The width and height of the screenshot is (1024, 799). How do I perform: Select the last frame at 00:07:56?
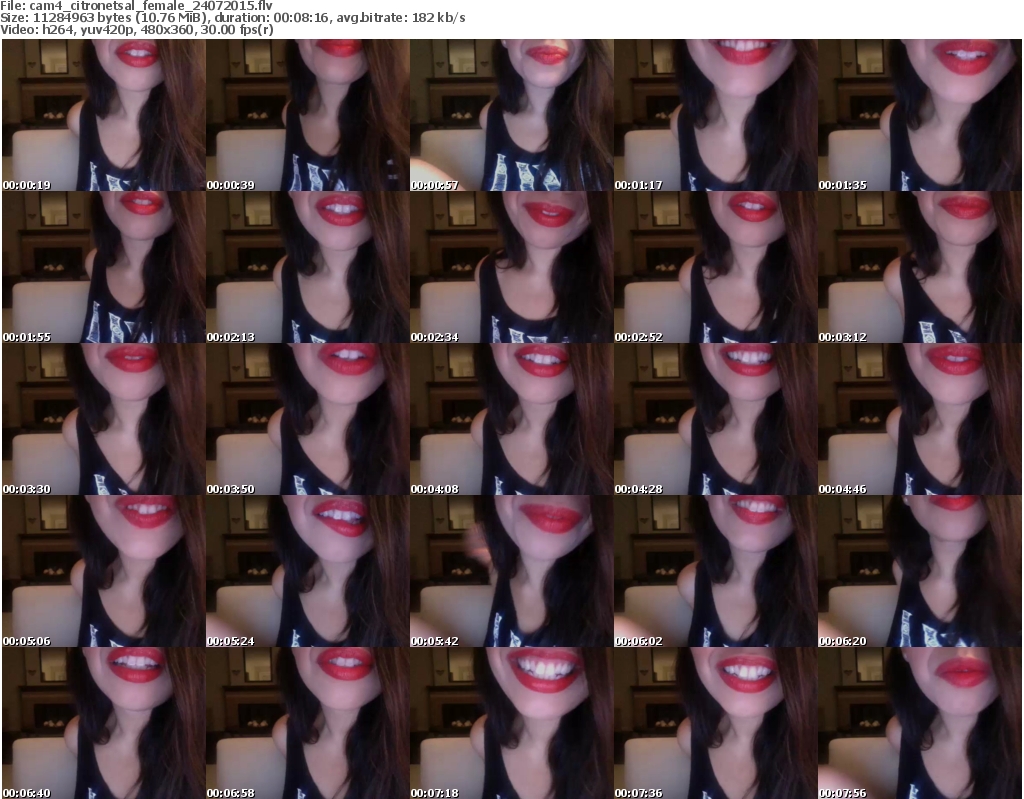tap(919, 723)
